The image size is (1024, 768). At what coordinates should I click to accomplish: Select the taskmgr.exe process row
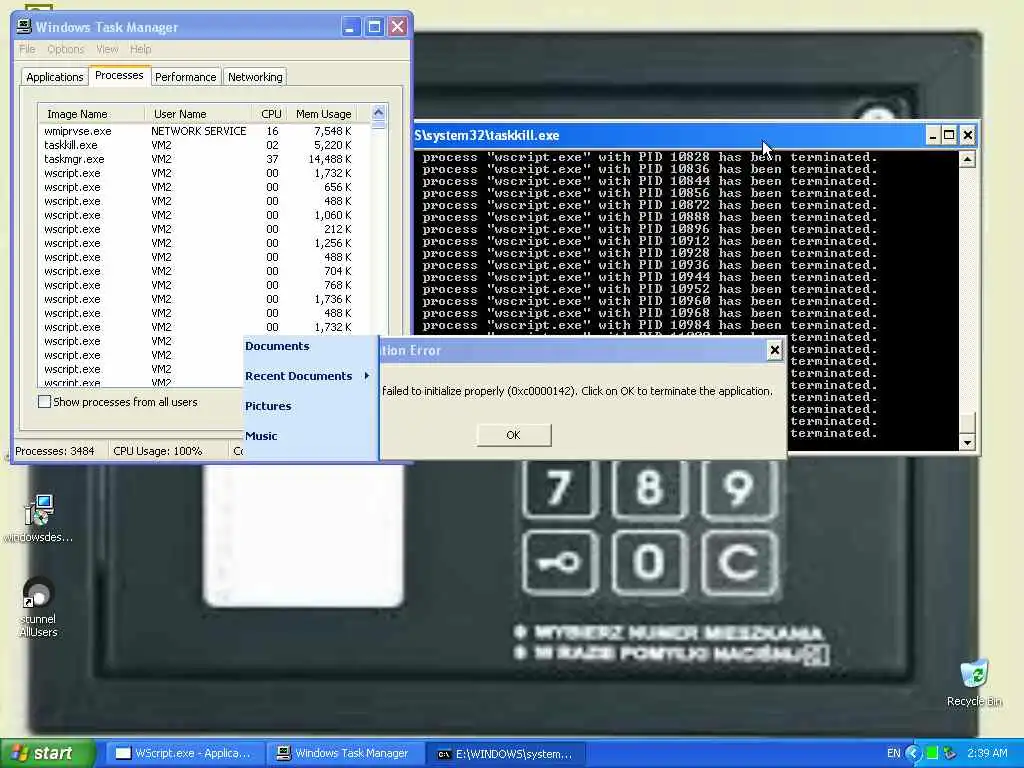[x=198, y=159]
